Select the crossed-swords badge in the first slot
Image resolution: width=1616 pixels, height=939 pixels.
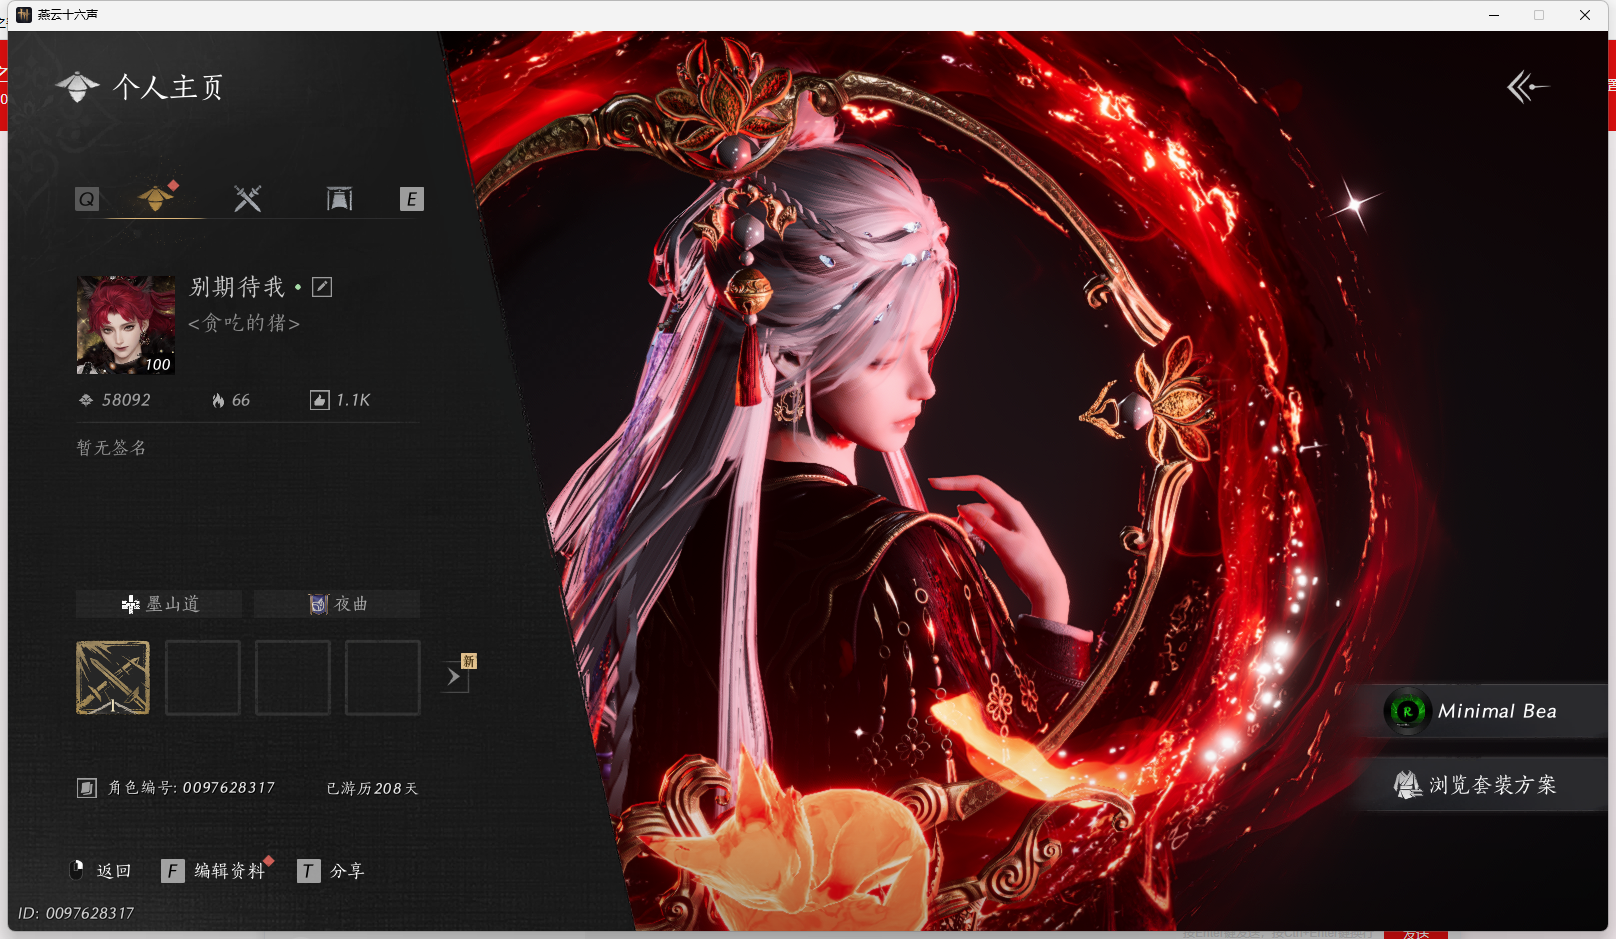[113, 678]
